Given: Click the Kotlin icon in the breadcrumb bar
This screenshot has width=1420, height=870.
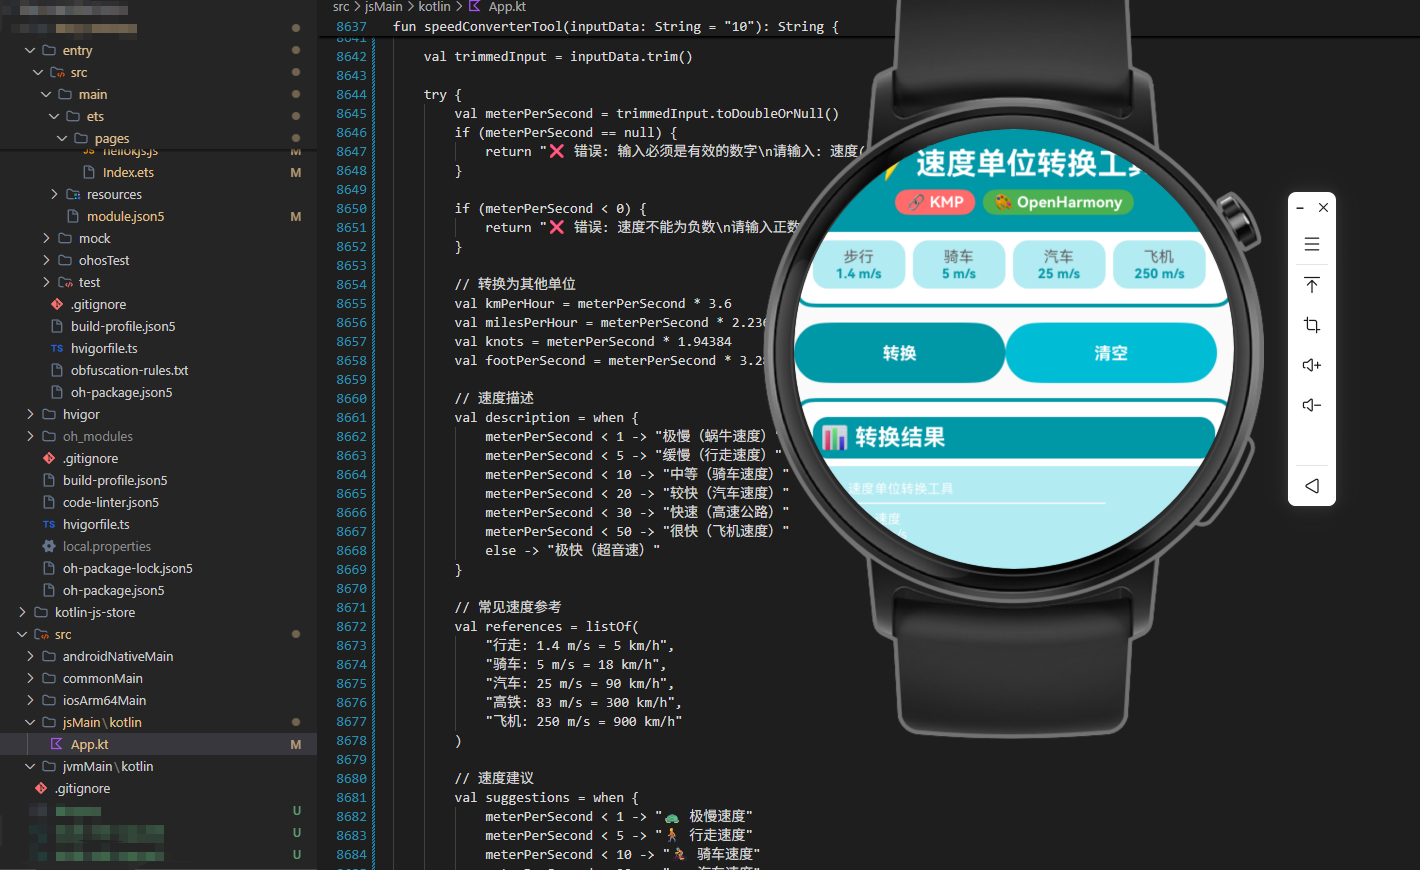Looking at the screenshot, I should click(475, 6).
